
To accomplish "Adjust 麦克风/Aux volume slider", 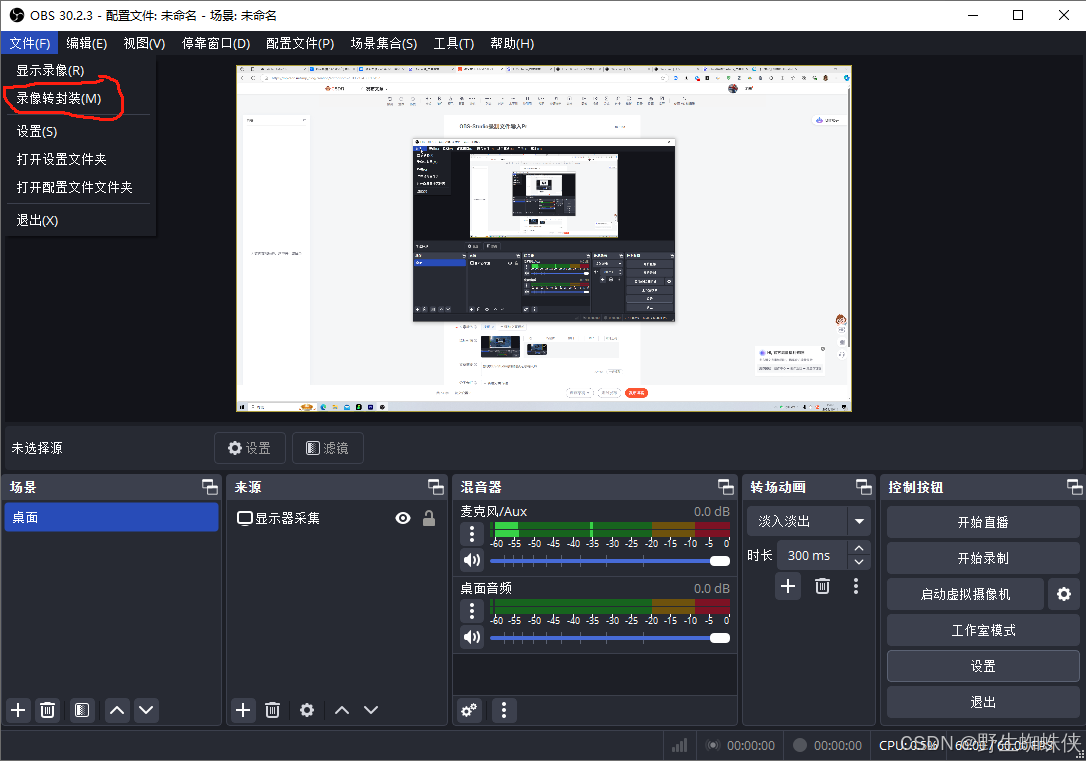I will [x=609, y=561].
